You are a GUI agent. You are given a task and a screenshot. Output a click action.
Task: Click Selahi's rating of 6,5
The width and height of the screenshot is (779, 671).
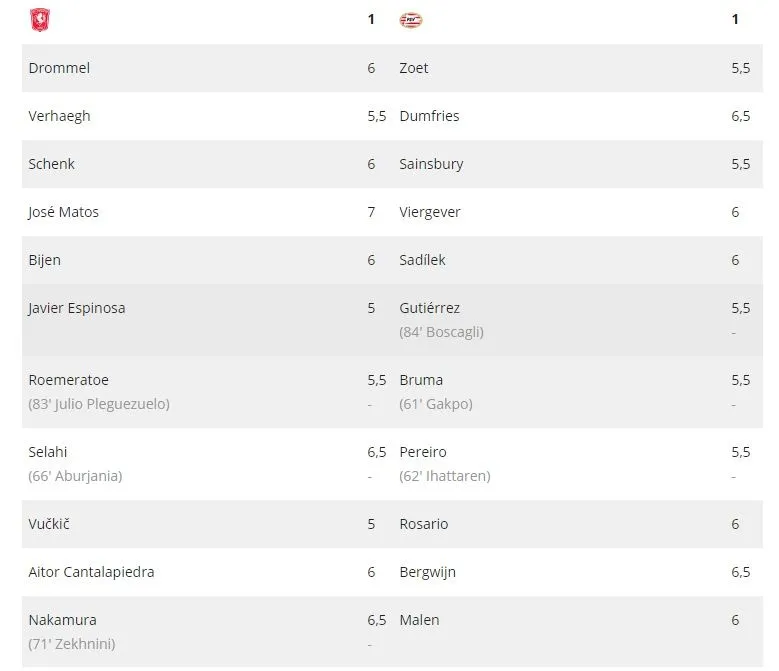pyautogui.click(x=376, y=452)
